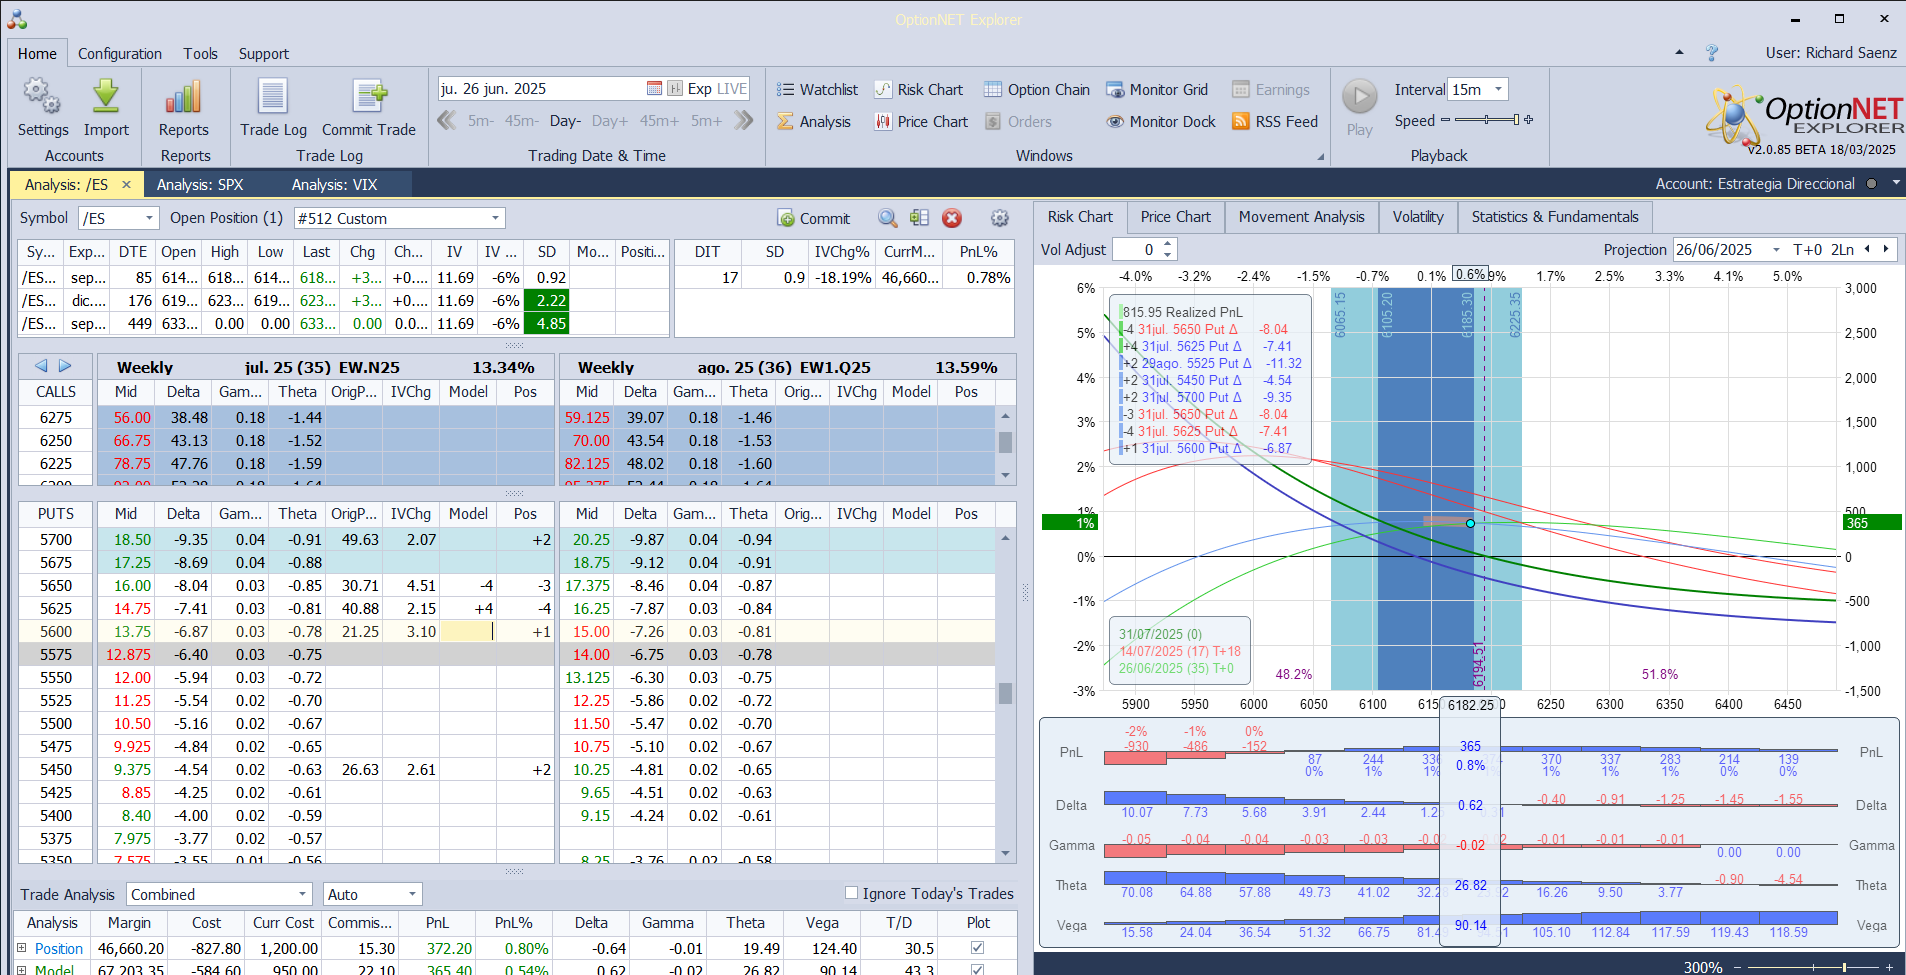Switch to the Analysis: VIX tab
This screenshot has height=975, width=1906.
click(334, 184)
